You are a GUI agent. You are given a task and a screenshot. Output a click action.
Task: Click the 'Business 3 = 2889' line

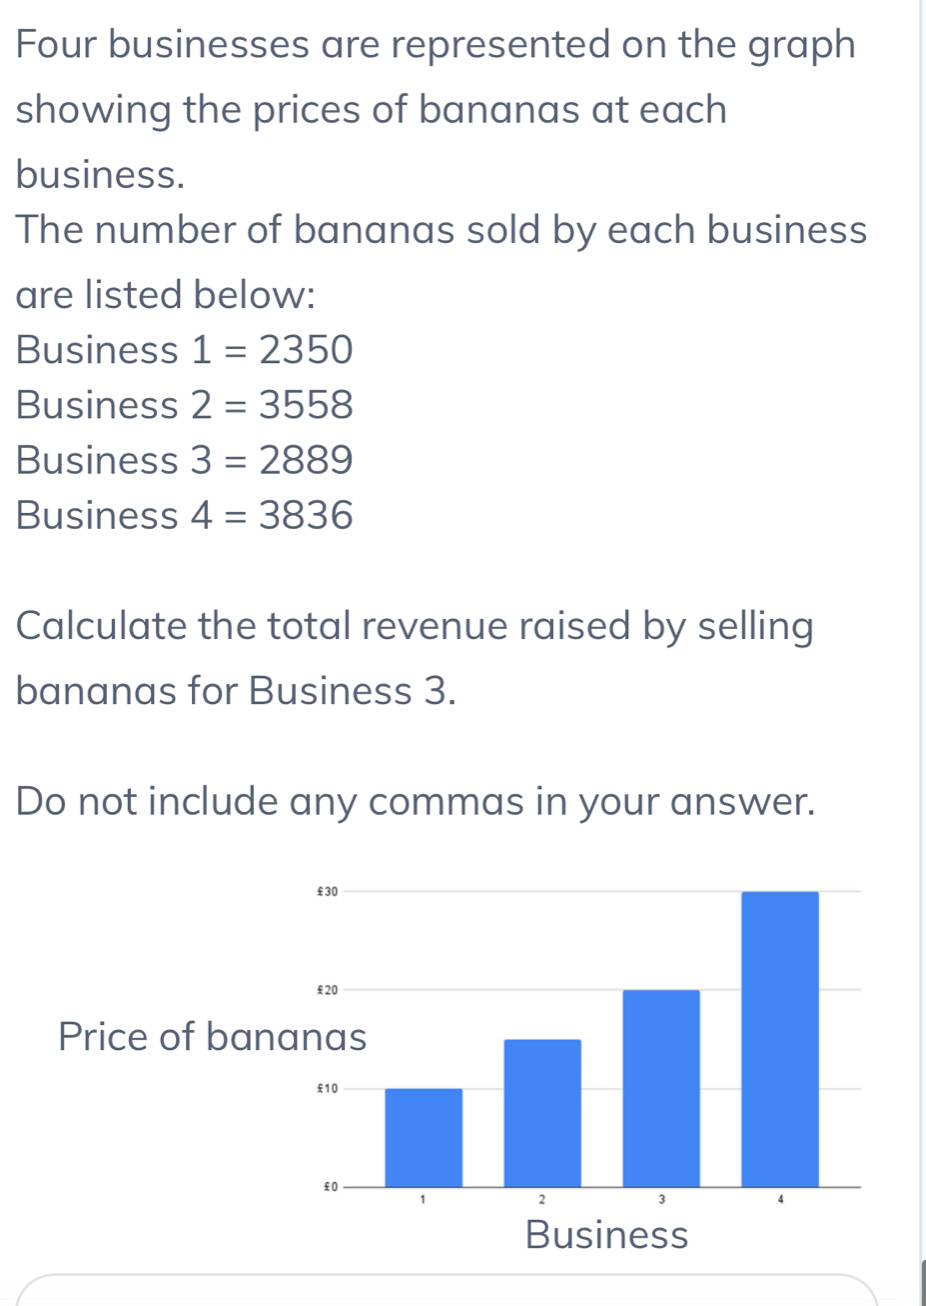tap(185, 460)
